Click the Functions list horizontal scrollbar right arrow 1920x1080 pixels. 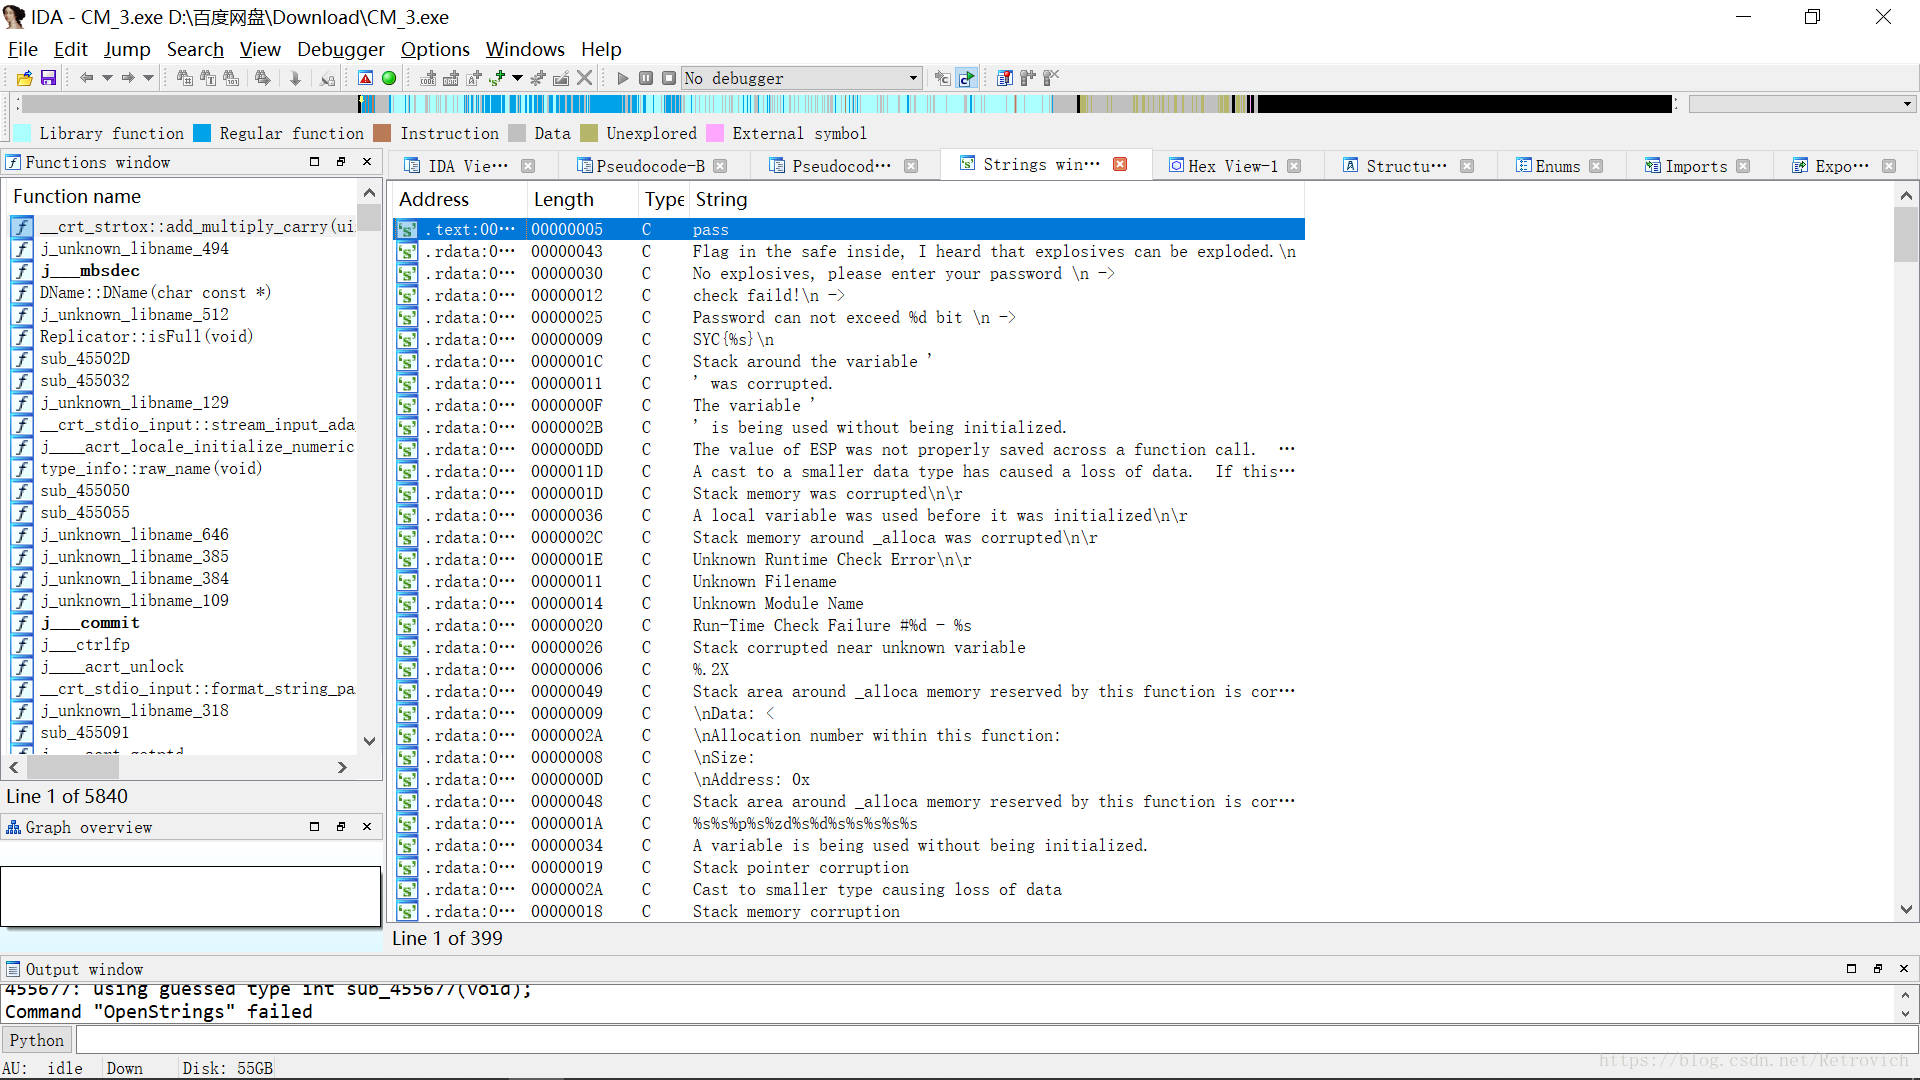[x=342, y=768]
